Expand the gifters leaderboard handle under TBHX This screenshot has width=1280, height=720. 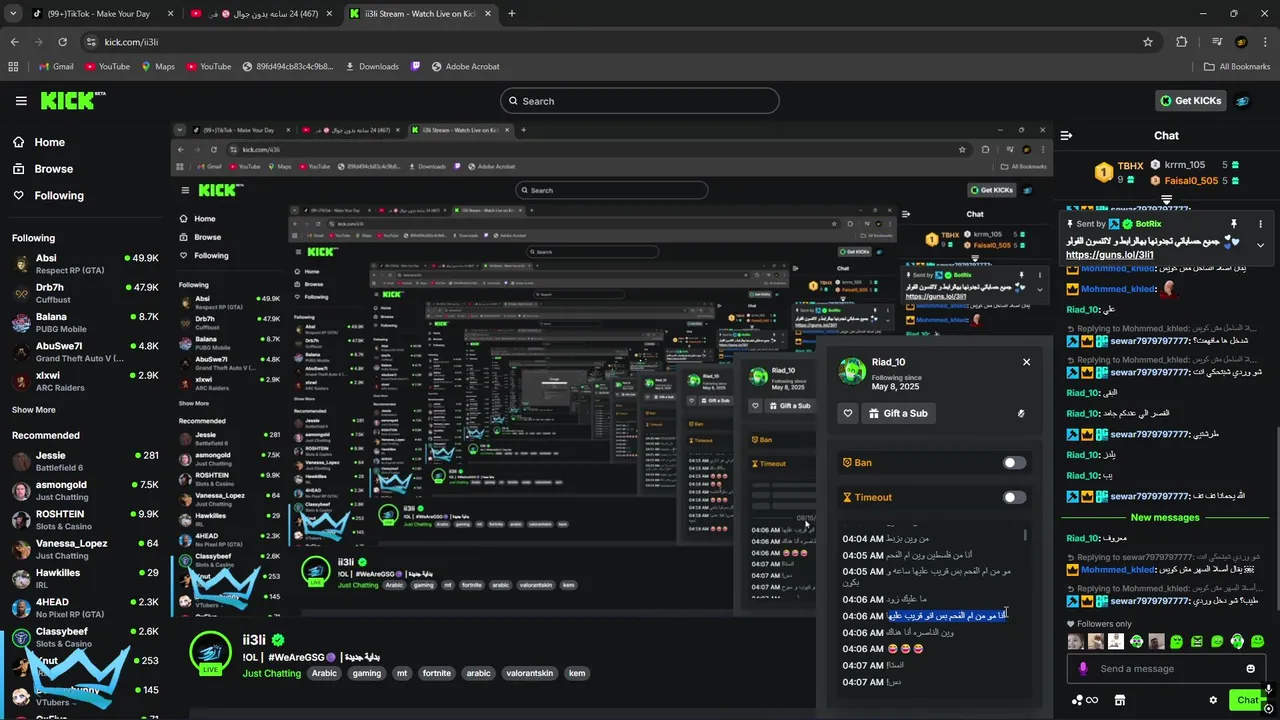(x=1166, y=200)
